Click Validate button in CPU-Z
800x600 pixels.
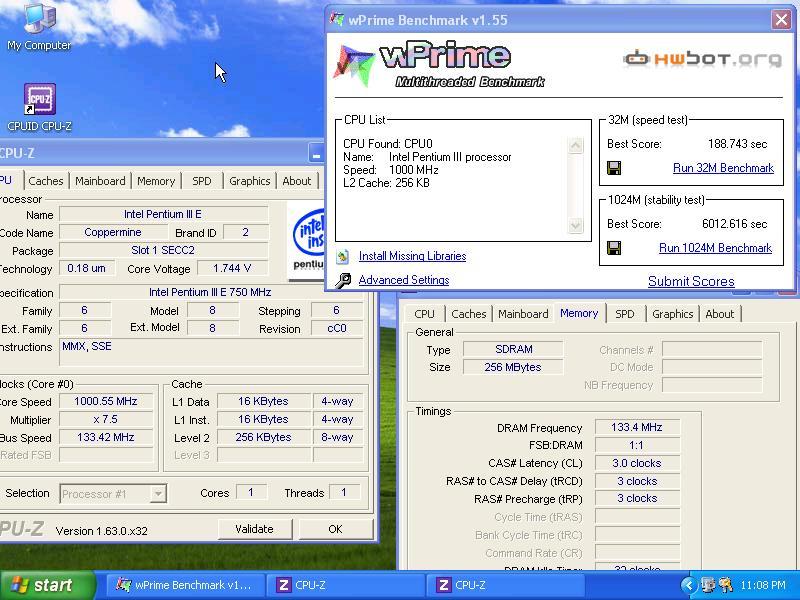[255, 529]
